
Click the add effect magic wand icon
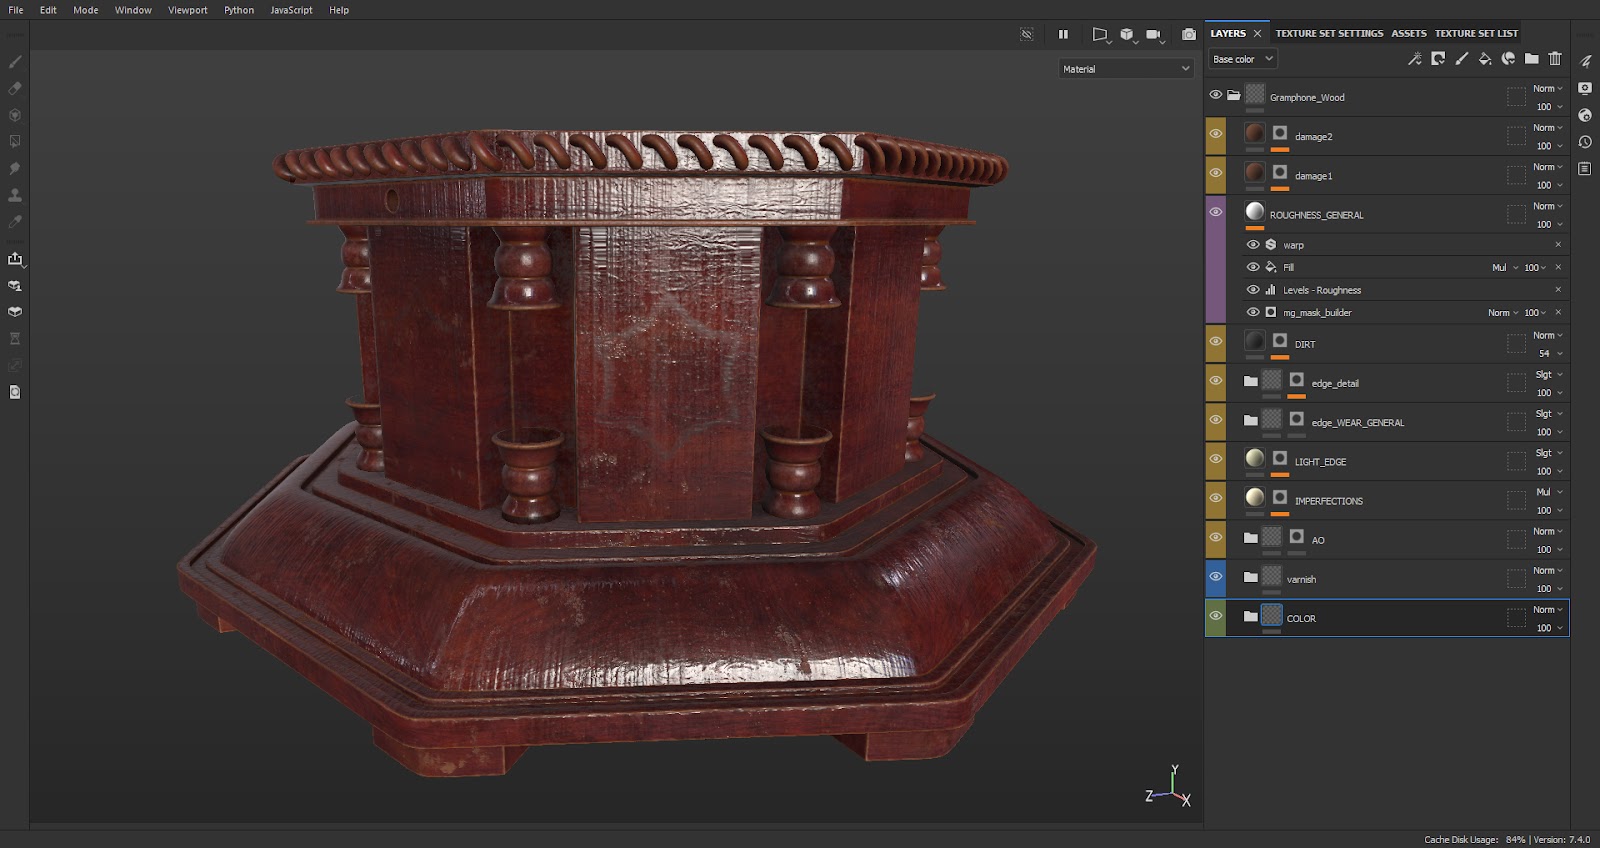point(1414,59)
